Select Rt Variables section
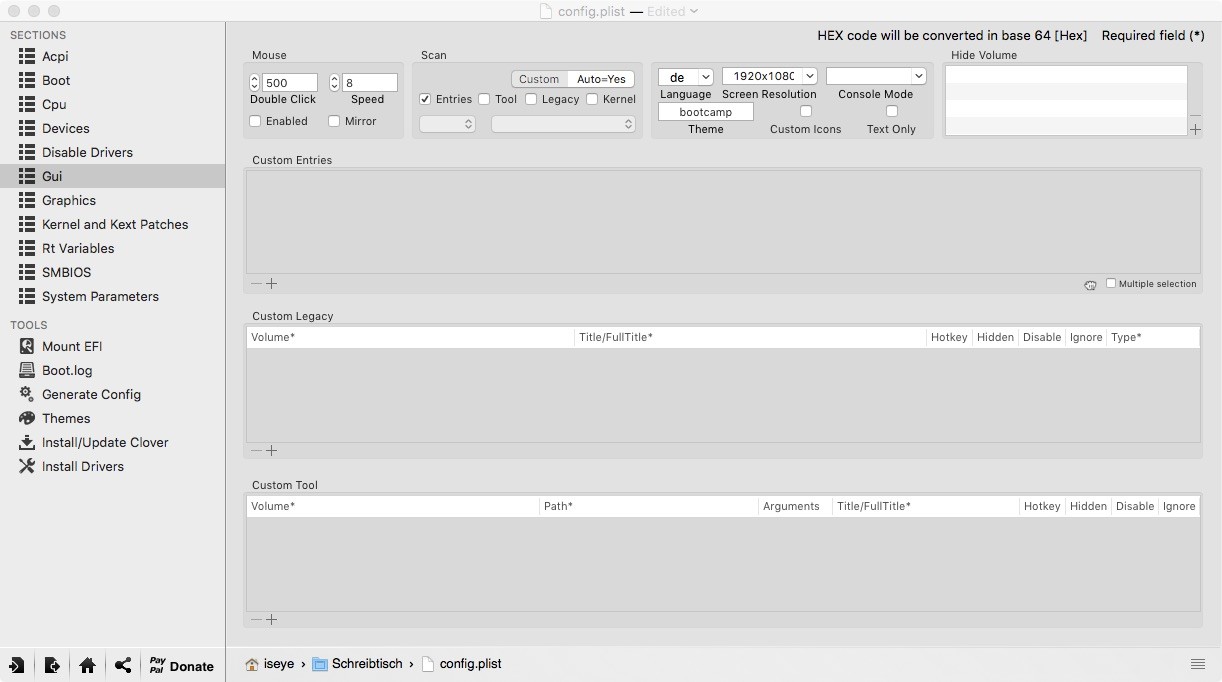The width and height of the screenshot is (1222, 682). click(112, 248)
